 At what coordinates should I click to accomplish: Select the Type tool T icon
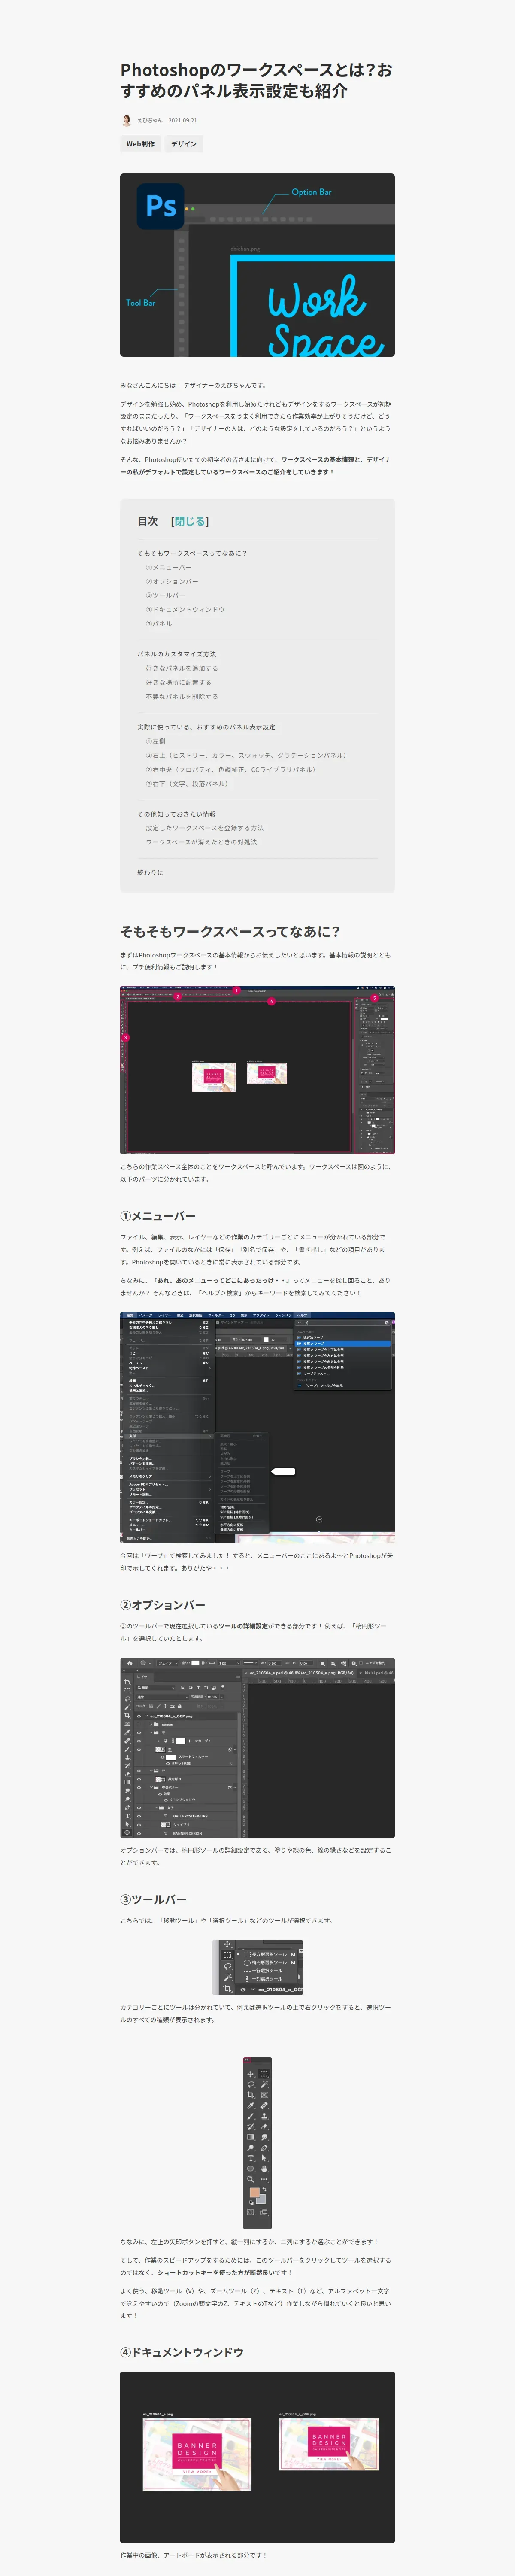[x=251, y=2158]
